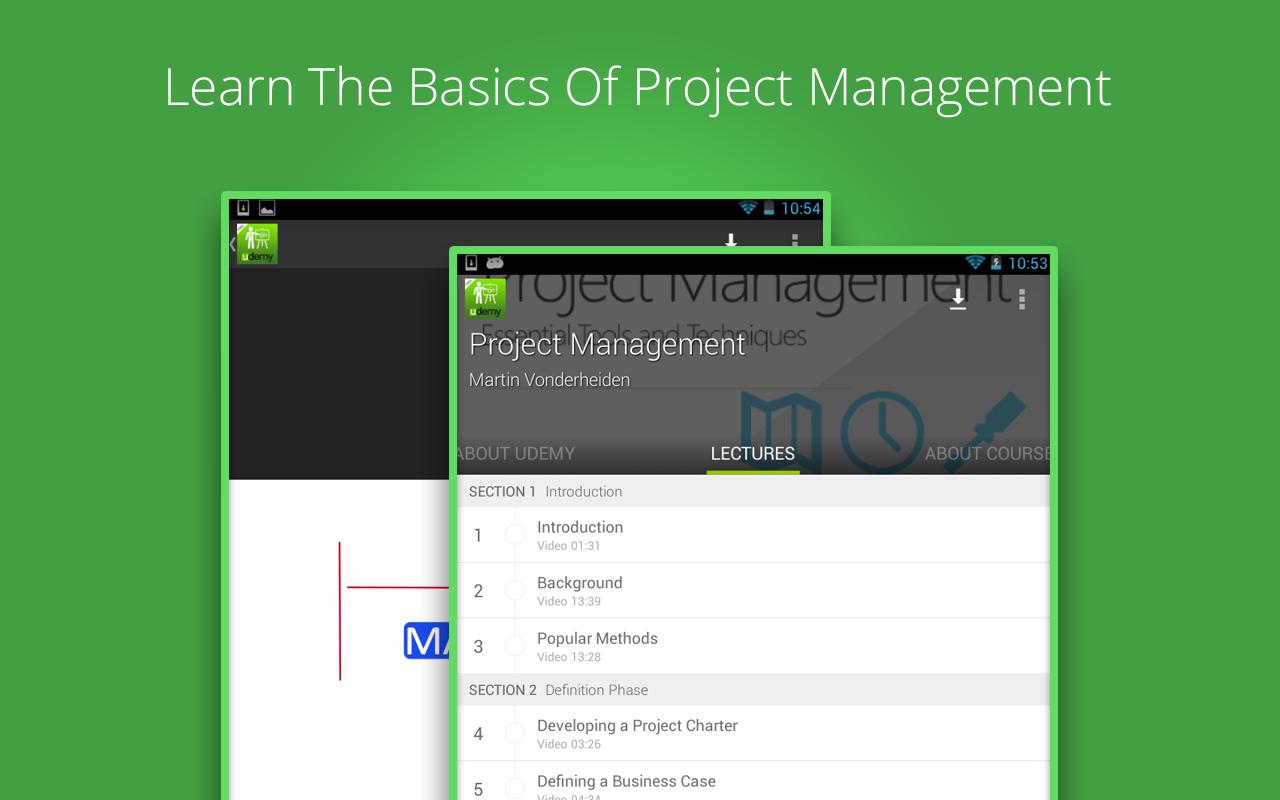This screenshot has width=1280, height=800.
Task: Tap Martin Vonderheiden instructor name
Action: tap(549, 380)
